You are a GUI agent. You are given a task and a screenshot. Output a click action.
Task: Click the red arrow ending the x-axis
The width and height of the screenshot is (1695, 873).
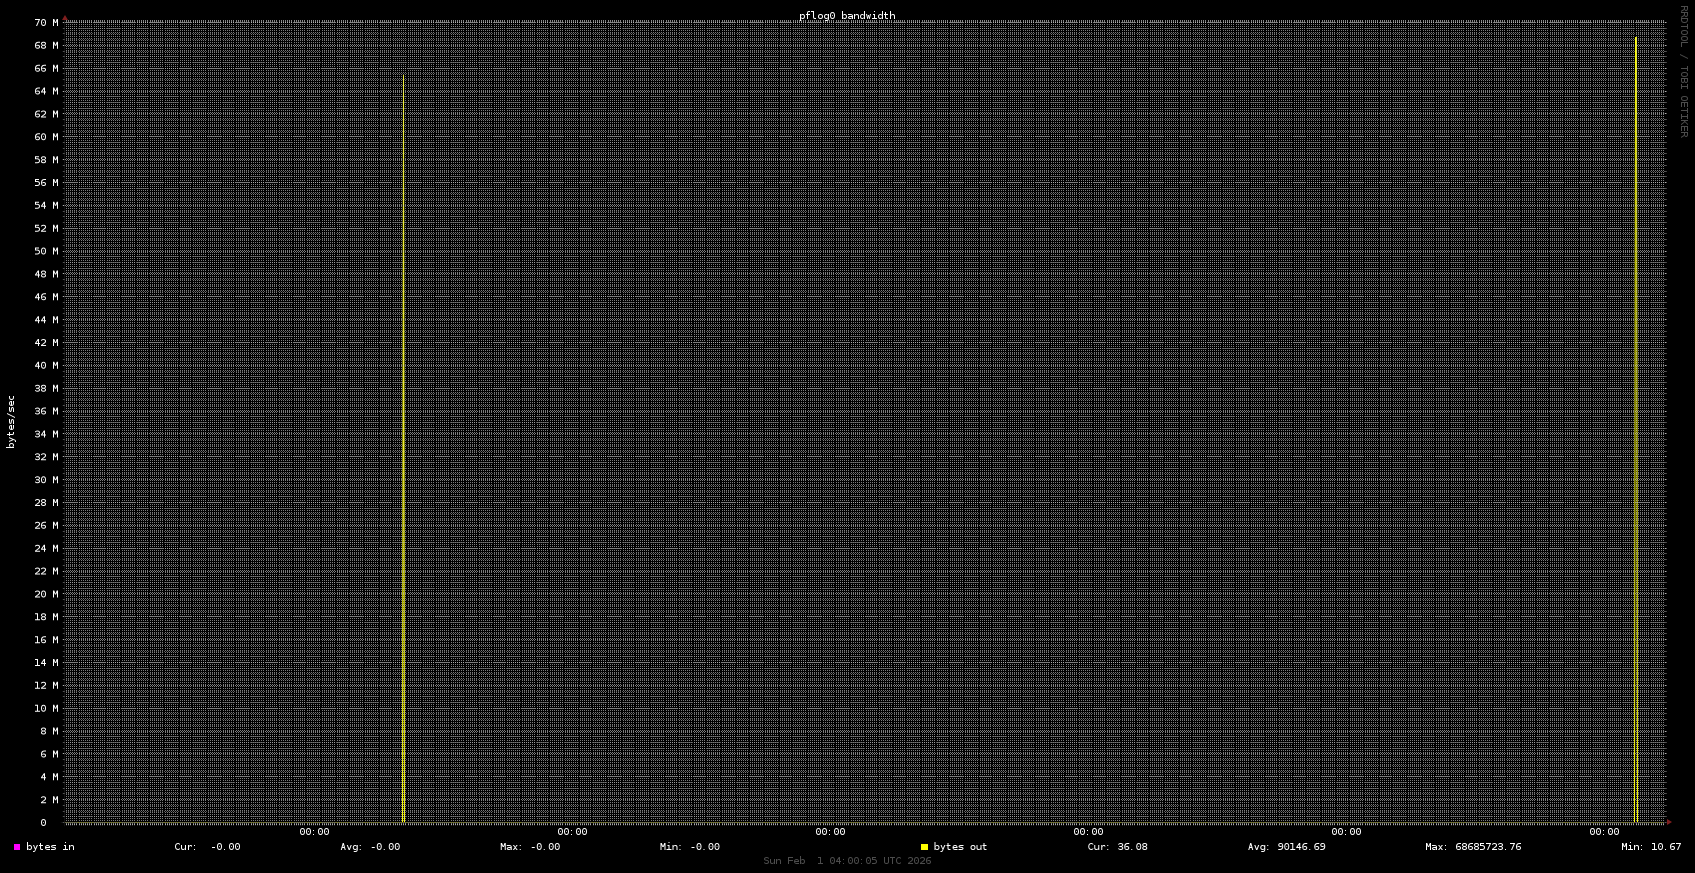(1669, 822)
